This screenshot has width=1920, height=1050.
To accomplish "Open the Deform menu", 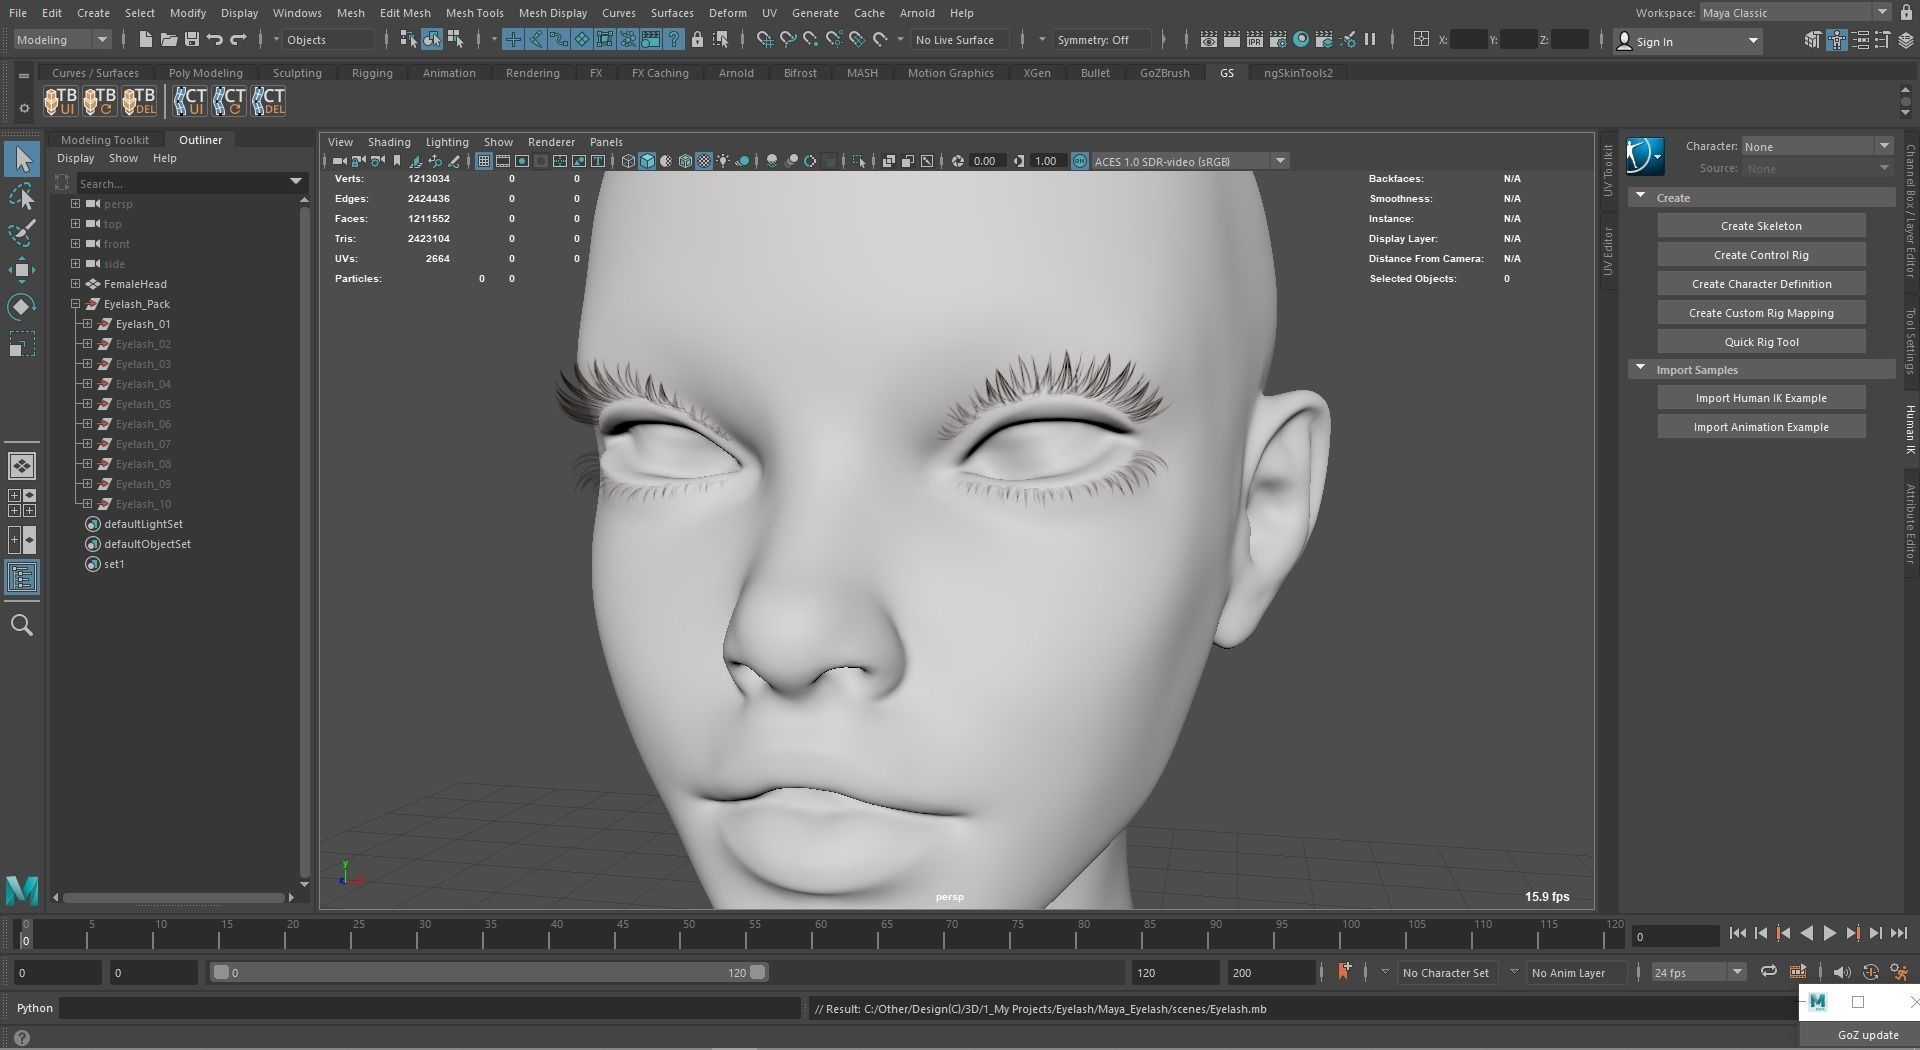I will [x=727, y=13].
